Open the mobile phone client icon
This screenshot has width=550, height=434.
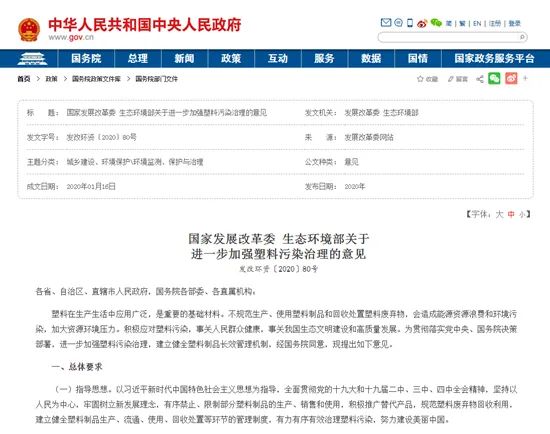tap(410, 23)
